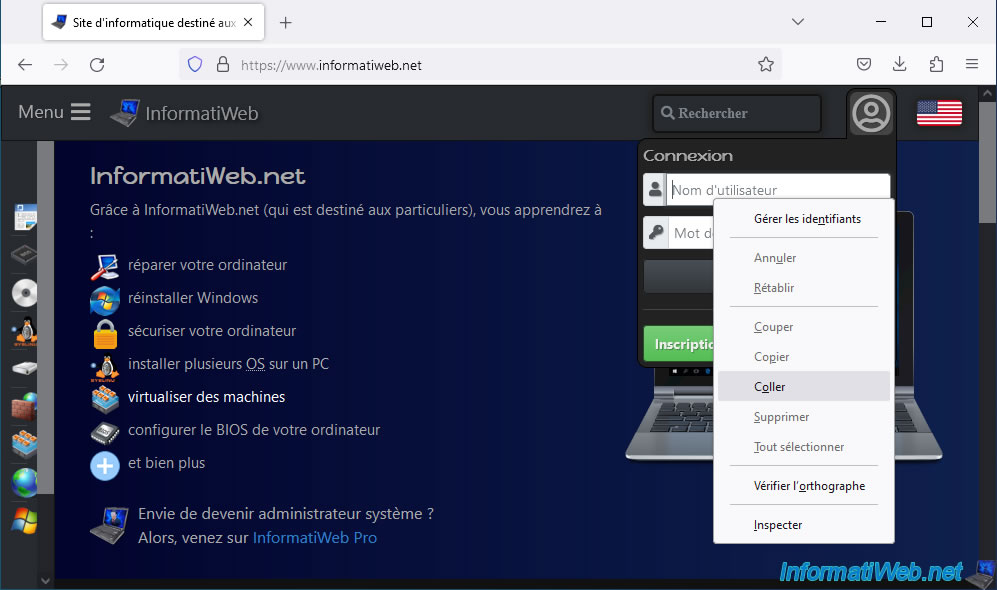Toggle Vérifier l'orthographe in context menu
997x590 pixels.
pos(804,486)
